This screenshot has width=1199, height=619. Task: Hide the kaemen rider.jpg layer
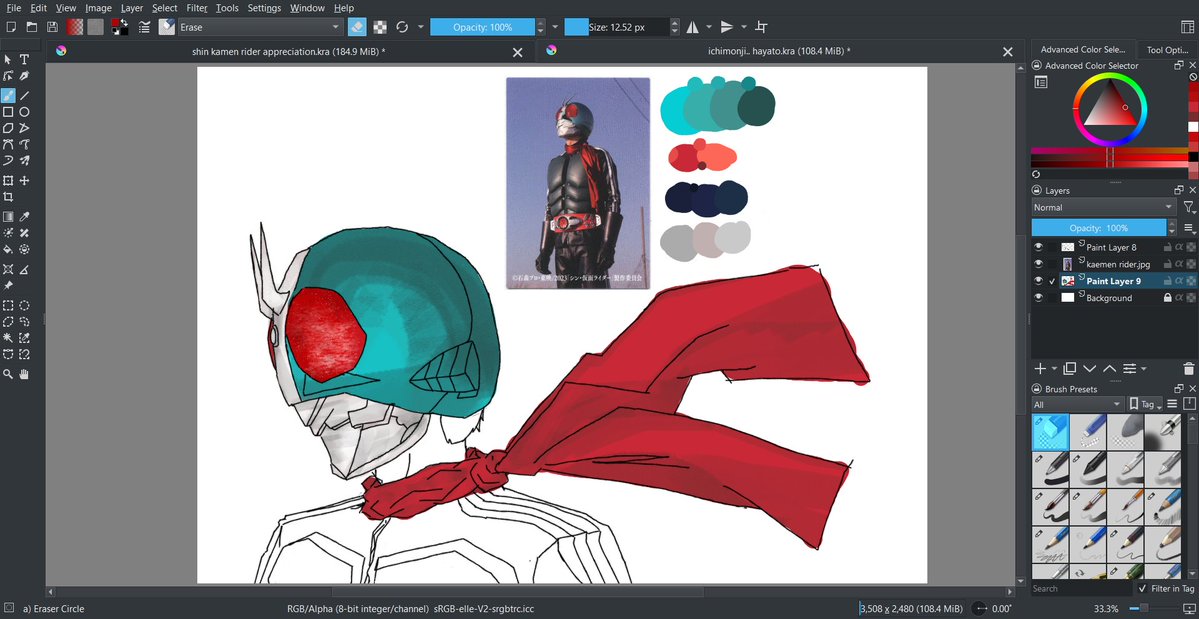point(1038,264)
